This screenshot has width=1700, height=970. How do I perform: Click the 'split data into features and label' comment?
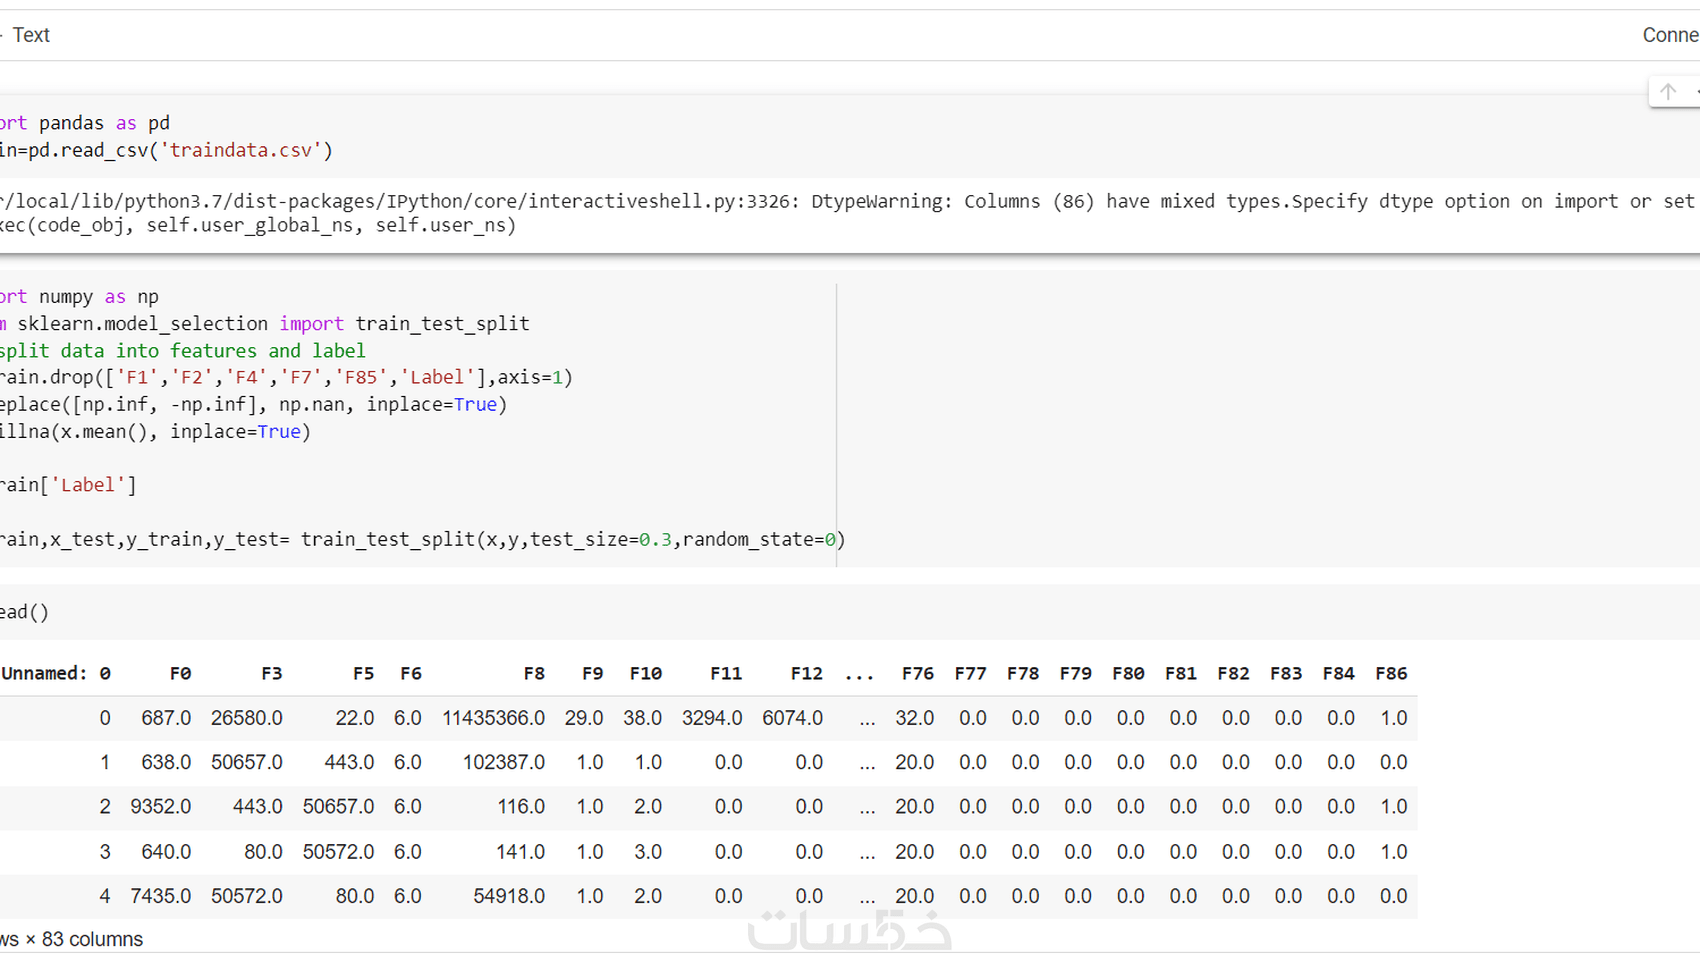tap(185, 351)
